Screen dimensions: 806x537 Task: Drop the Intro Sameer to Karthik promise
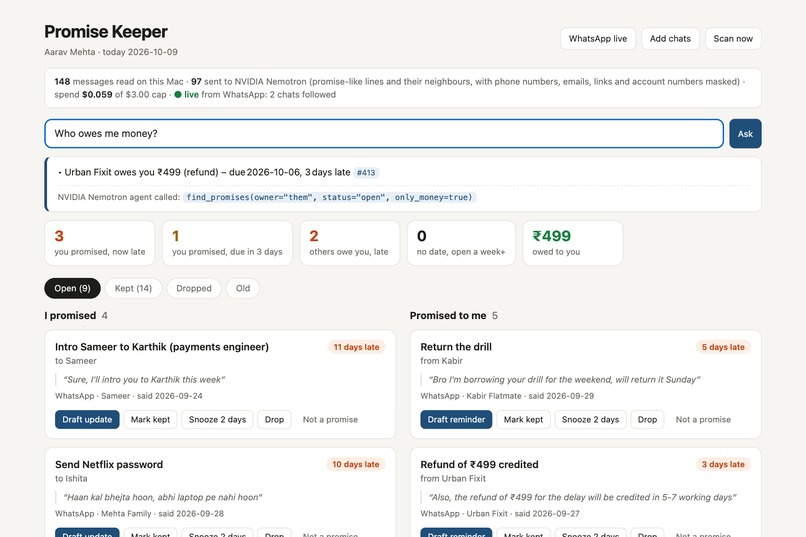pyautogui.click(x=274, y=419)
